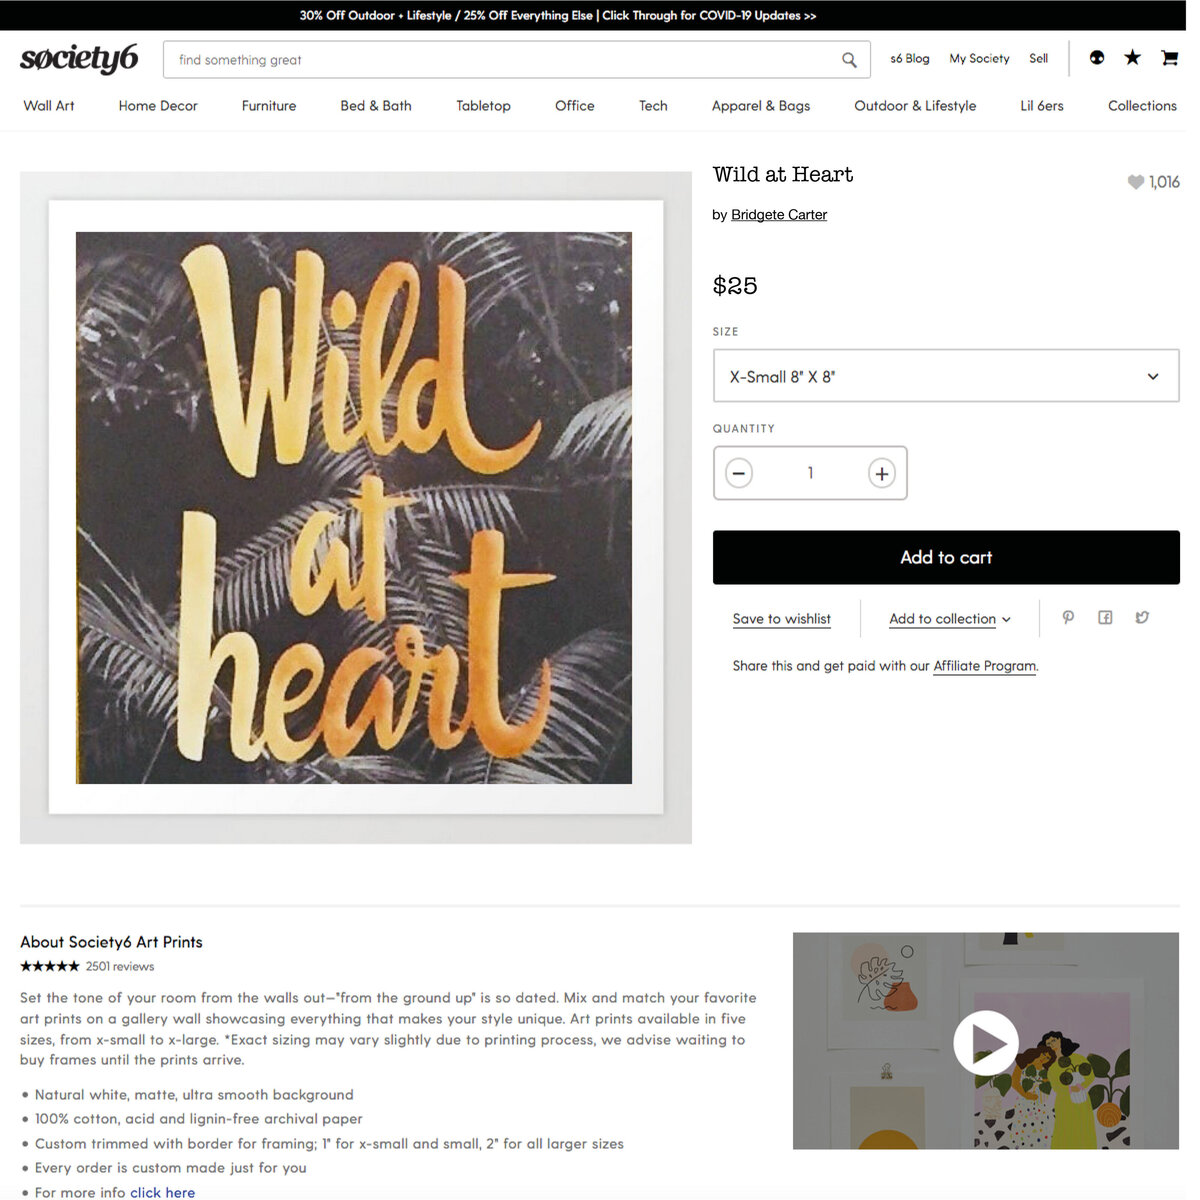Viewport: 1200px width, 1200px height.
Task: Increase quantity with plus button
Action: coord(881,473)
